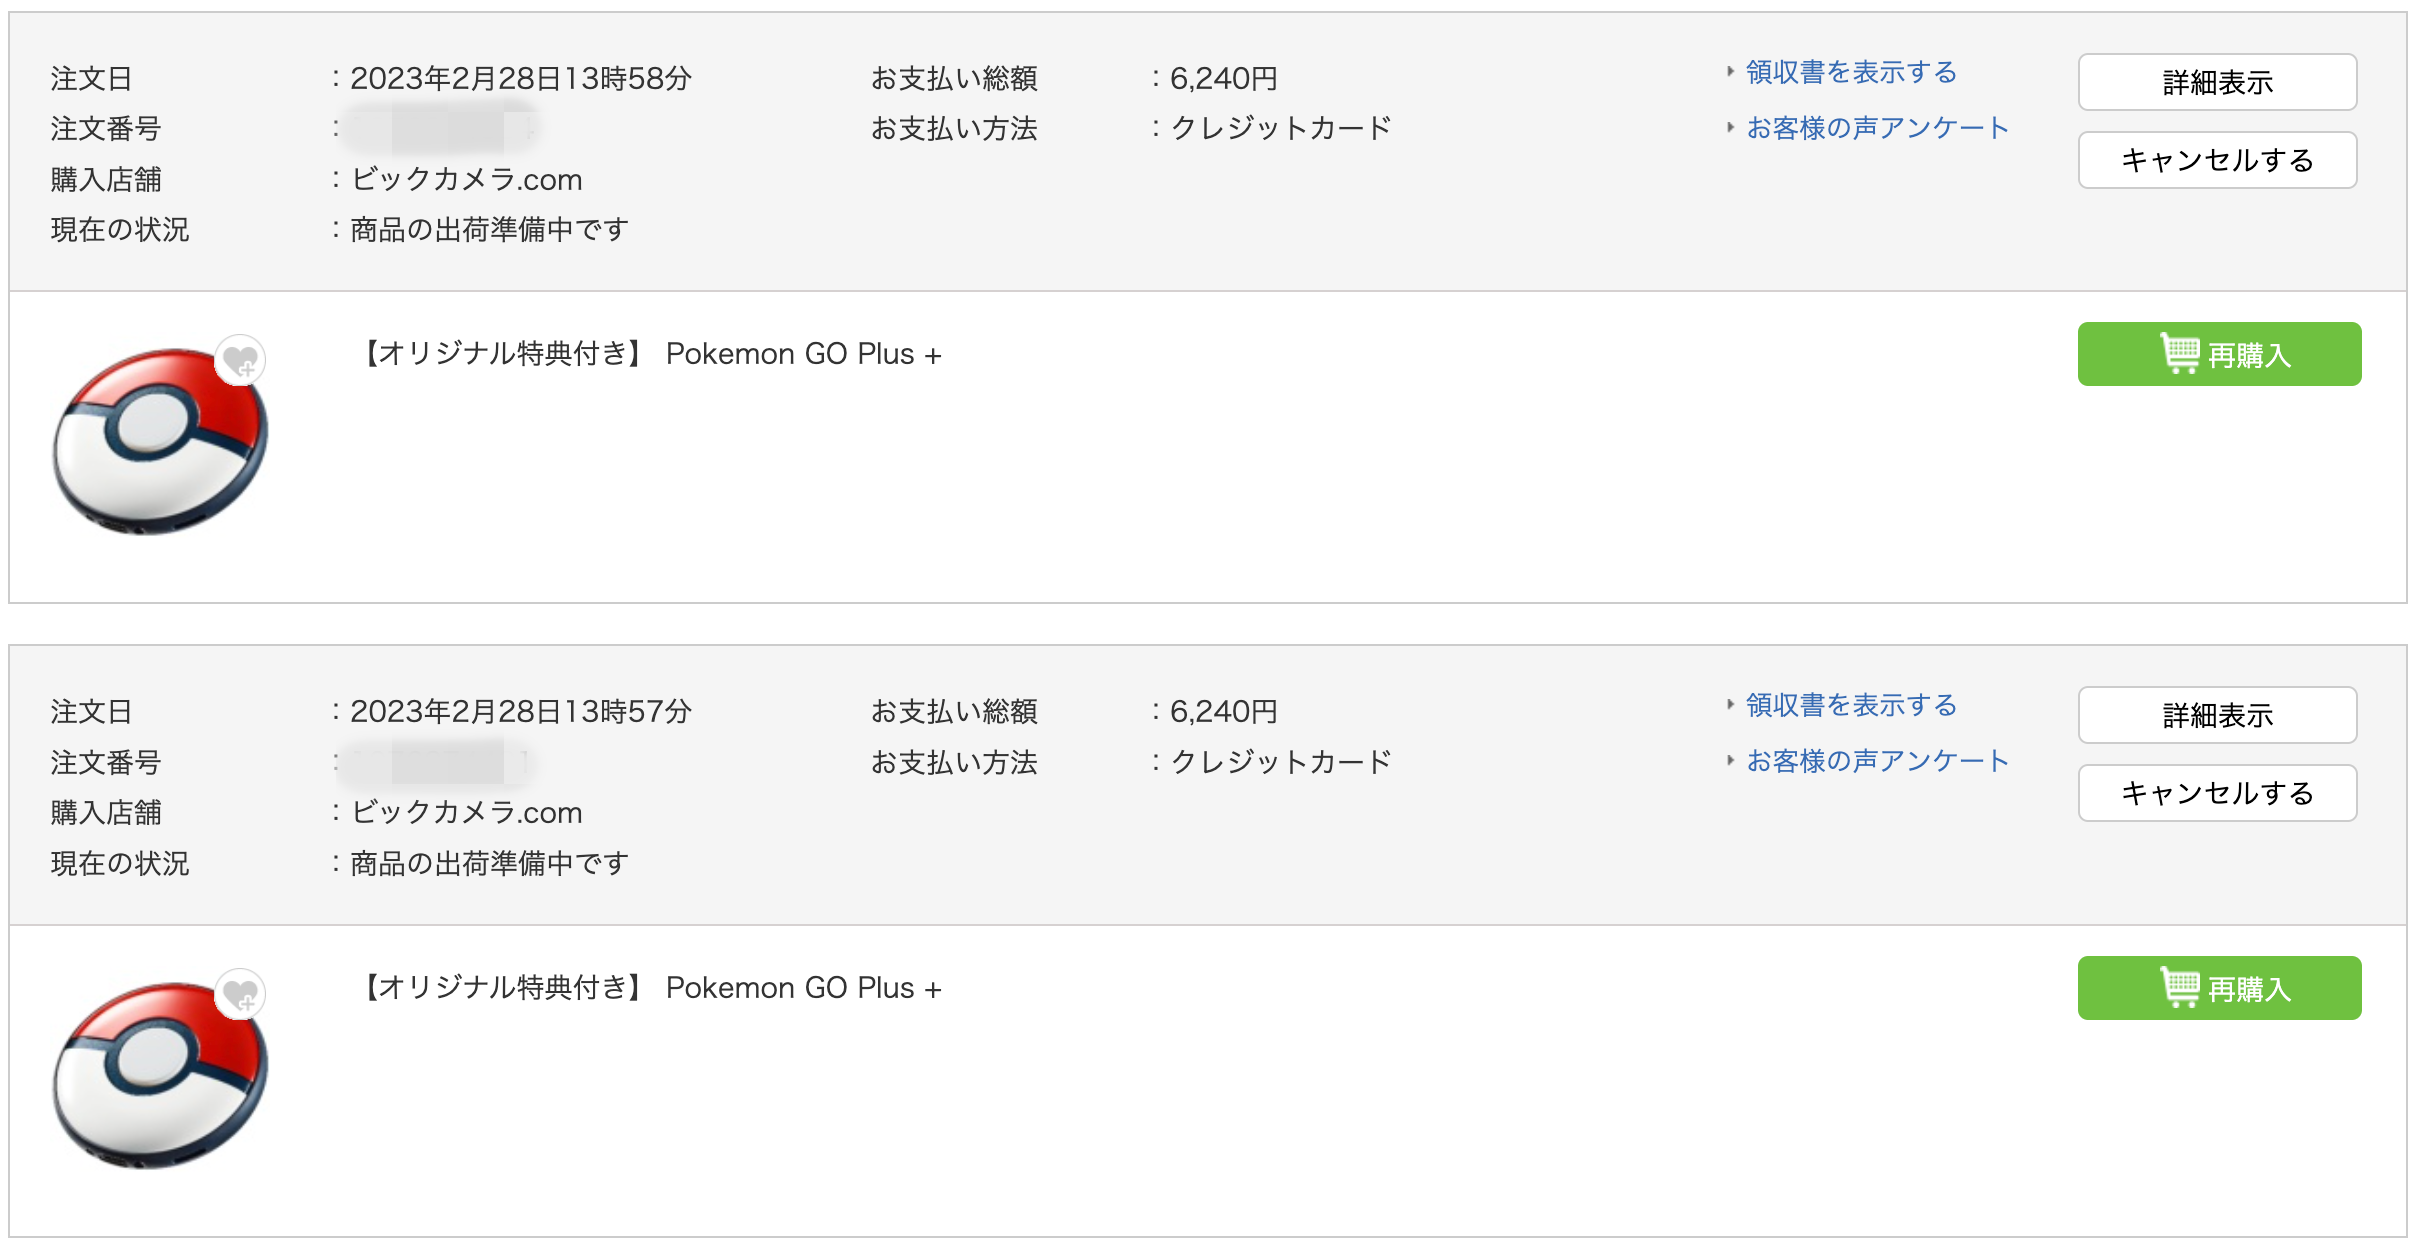Open first Pokemon GO Plus + product thumbnail
2416x1256 pixels.
pos(160,440)
